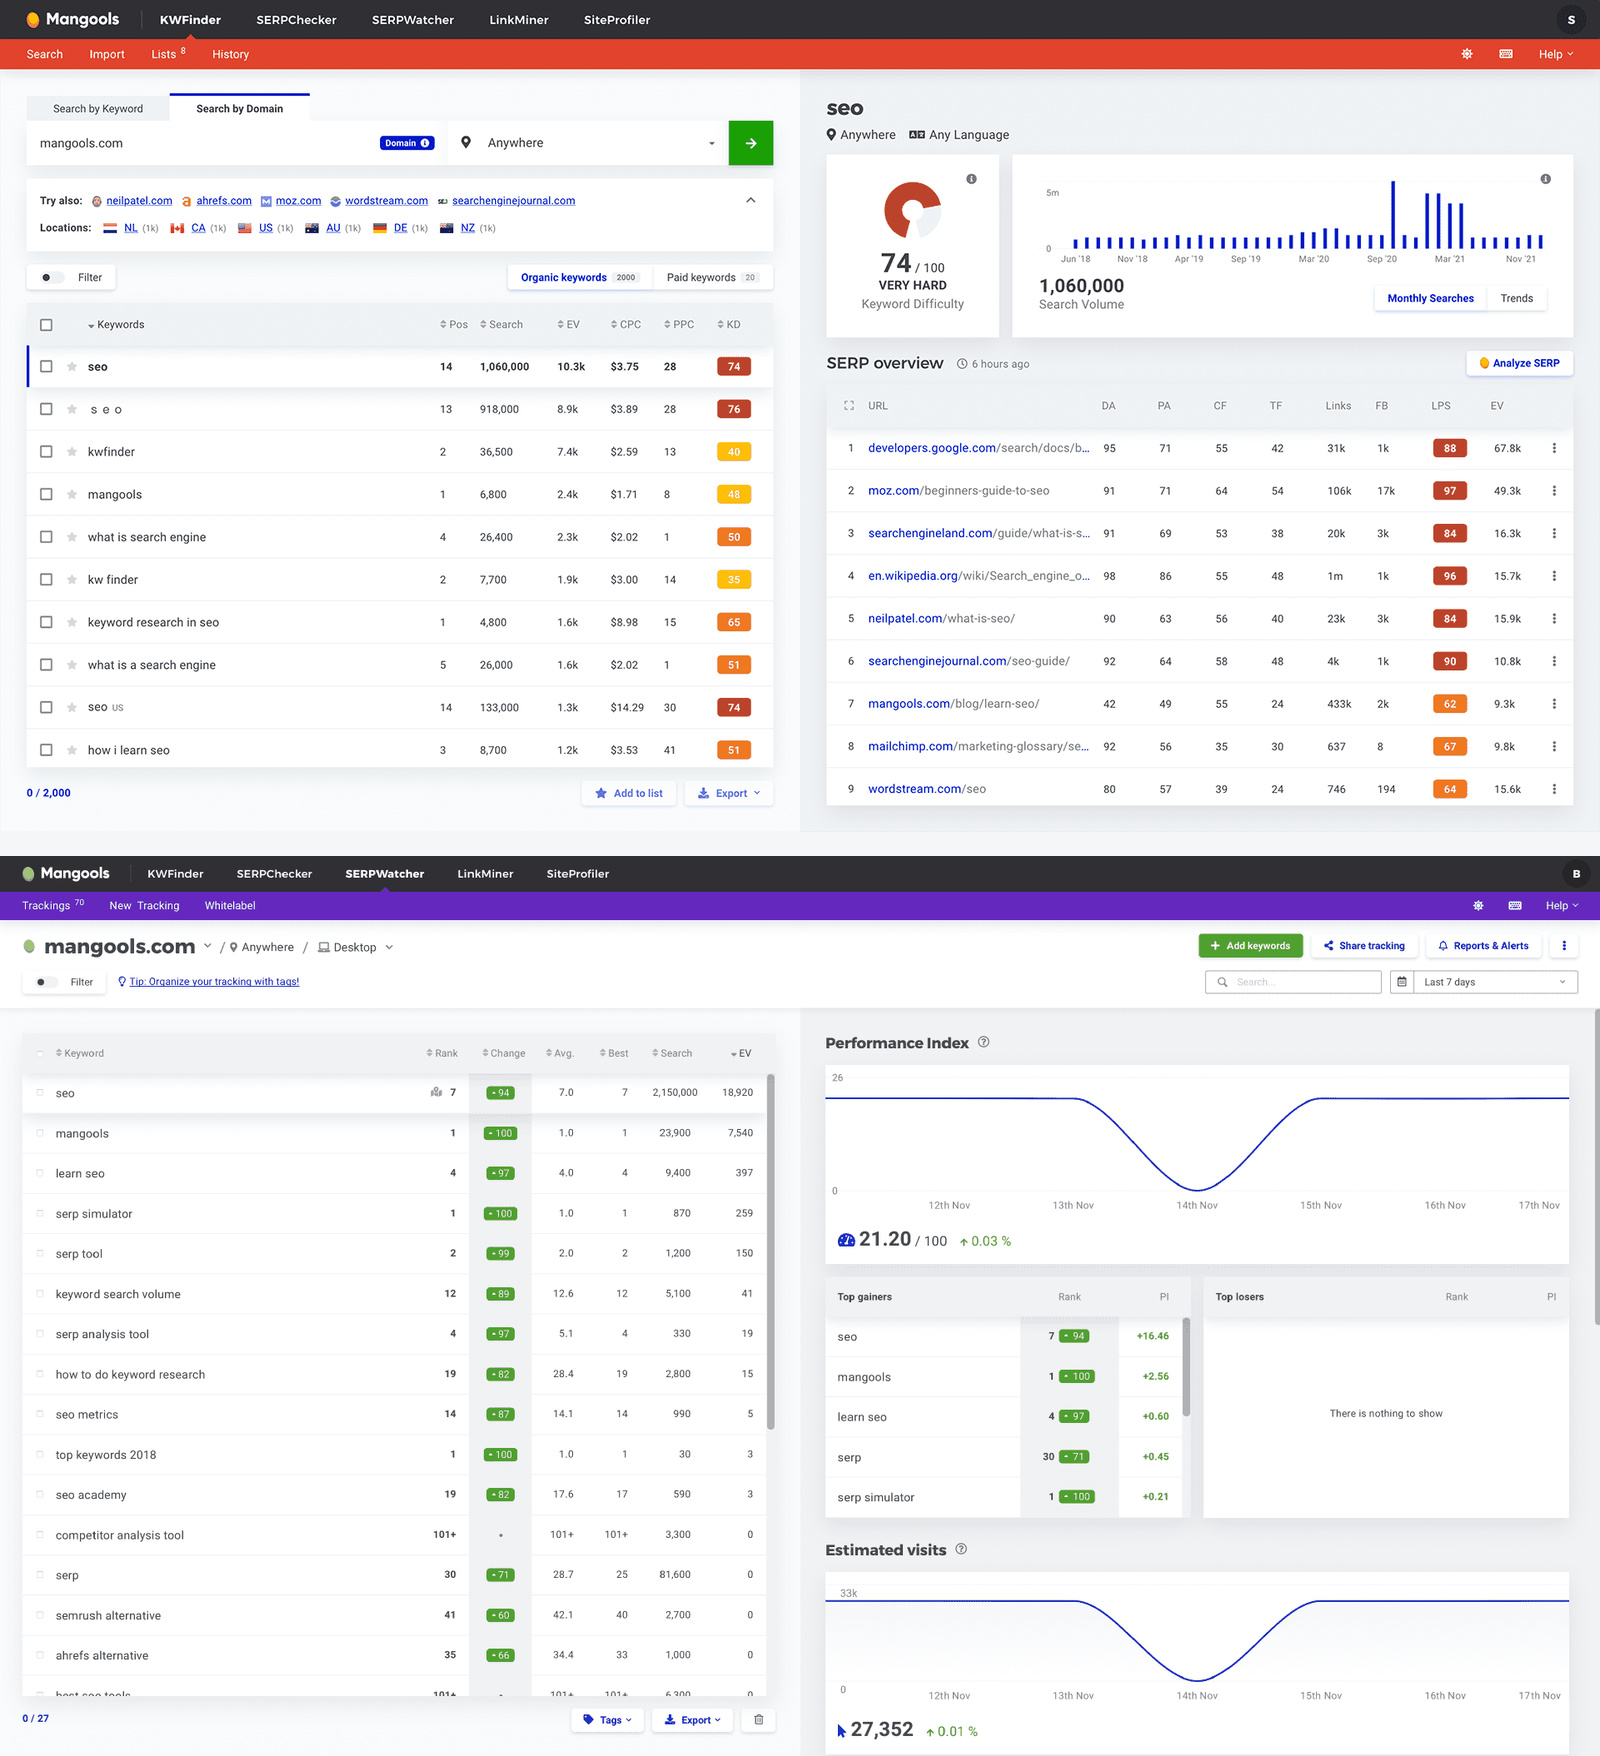Check the box for 'what is search engine'
Viewport: 1600px width, 1756px height.
46,537
